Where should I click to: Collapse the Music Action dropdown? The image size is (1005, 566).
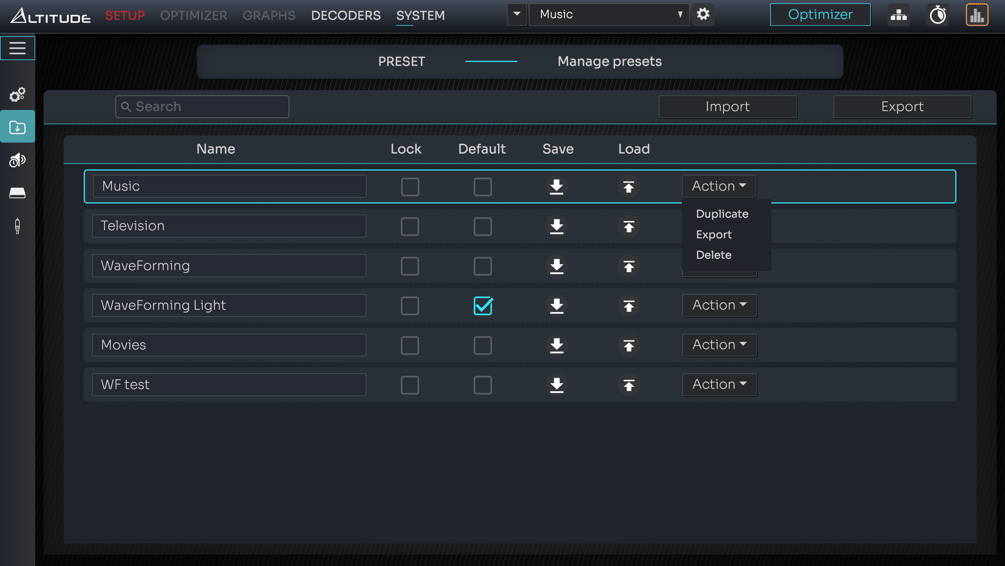(718, 186)
